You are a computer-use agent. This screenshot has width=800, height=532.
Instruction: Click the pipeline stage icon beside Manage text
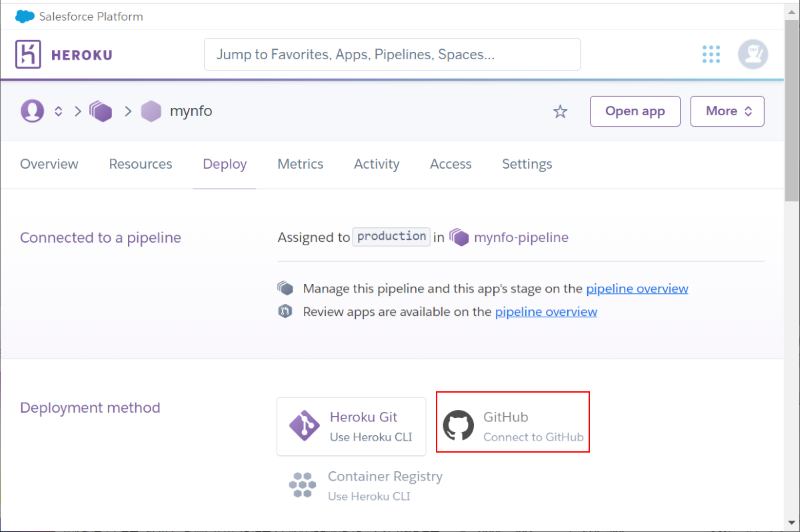(285, 288)
